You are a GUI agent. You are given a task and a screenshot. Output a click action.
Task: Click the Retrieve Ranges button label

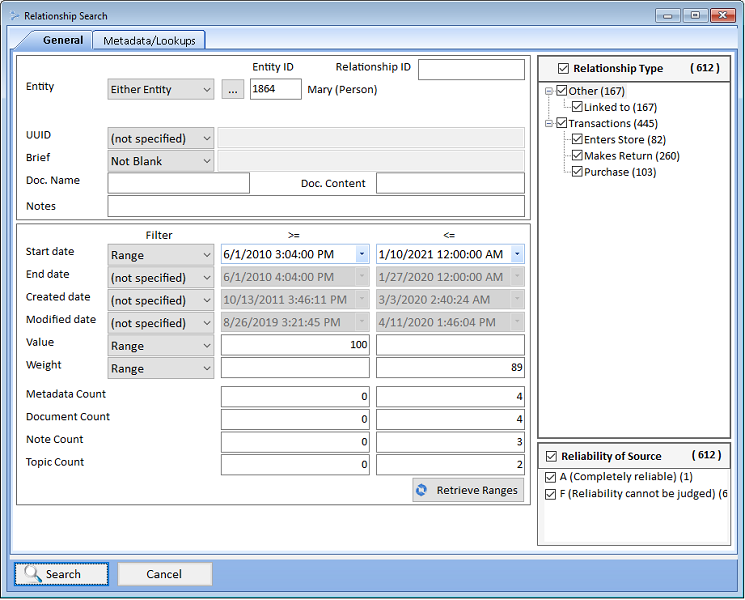[477, 490]
